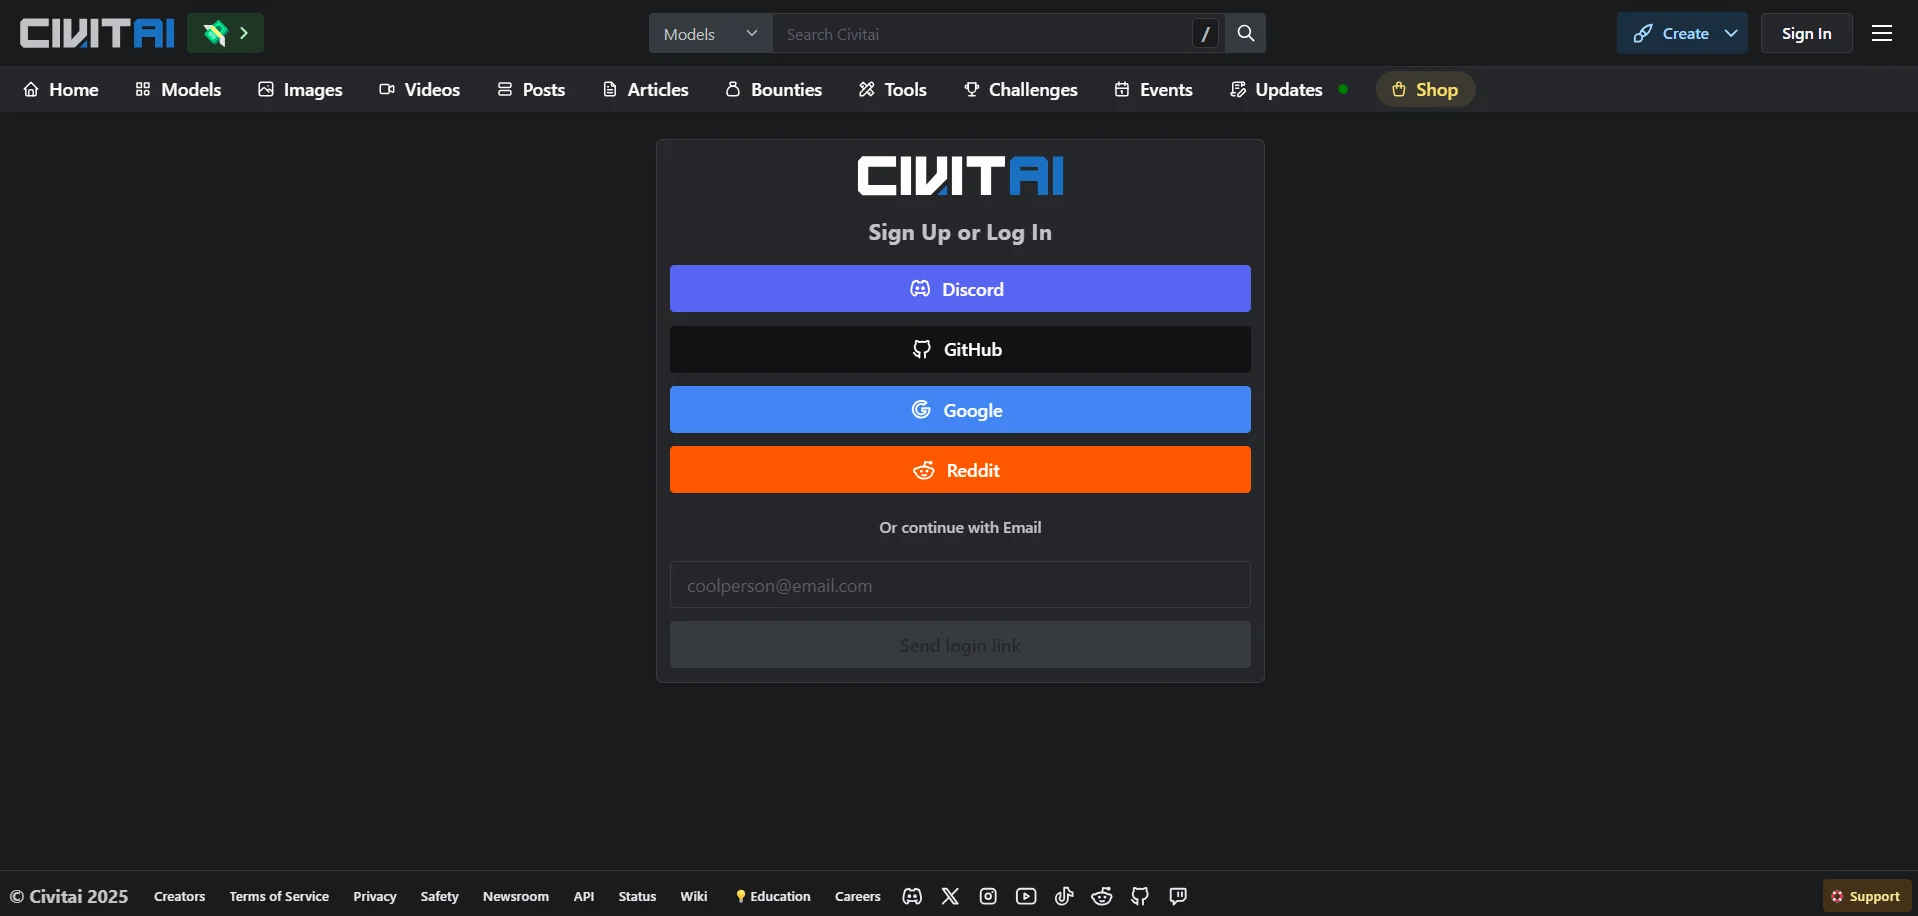Open the Privacy footer link
This screenshot has width=1918, height=916.
[375, 896]
